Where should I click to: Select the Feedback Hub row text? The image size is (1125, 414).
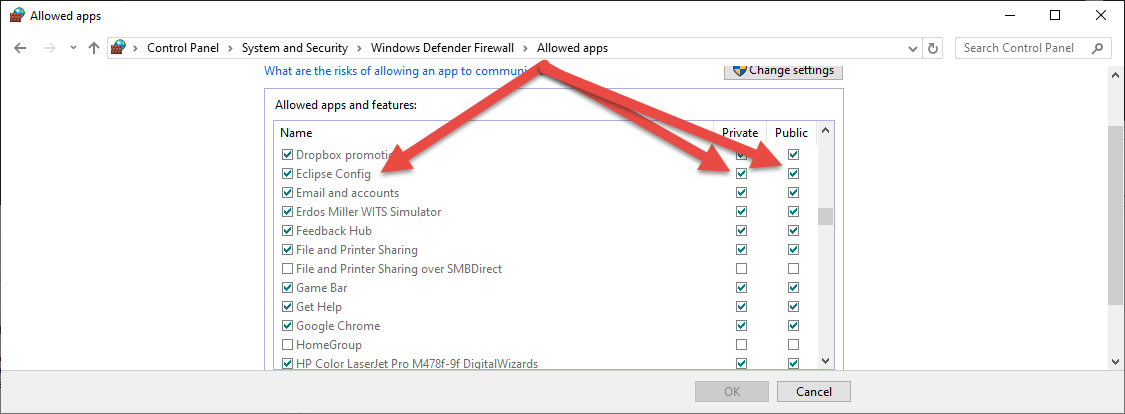334,231
